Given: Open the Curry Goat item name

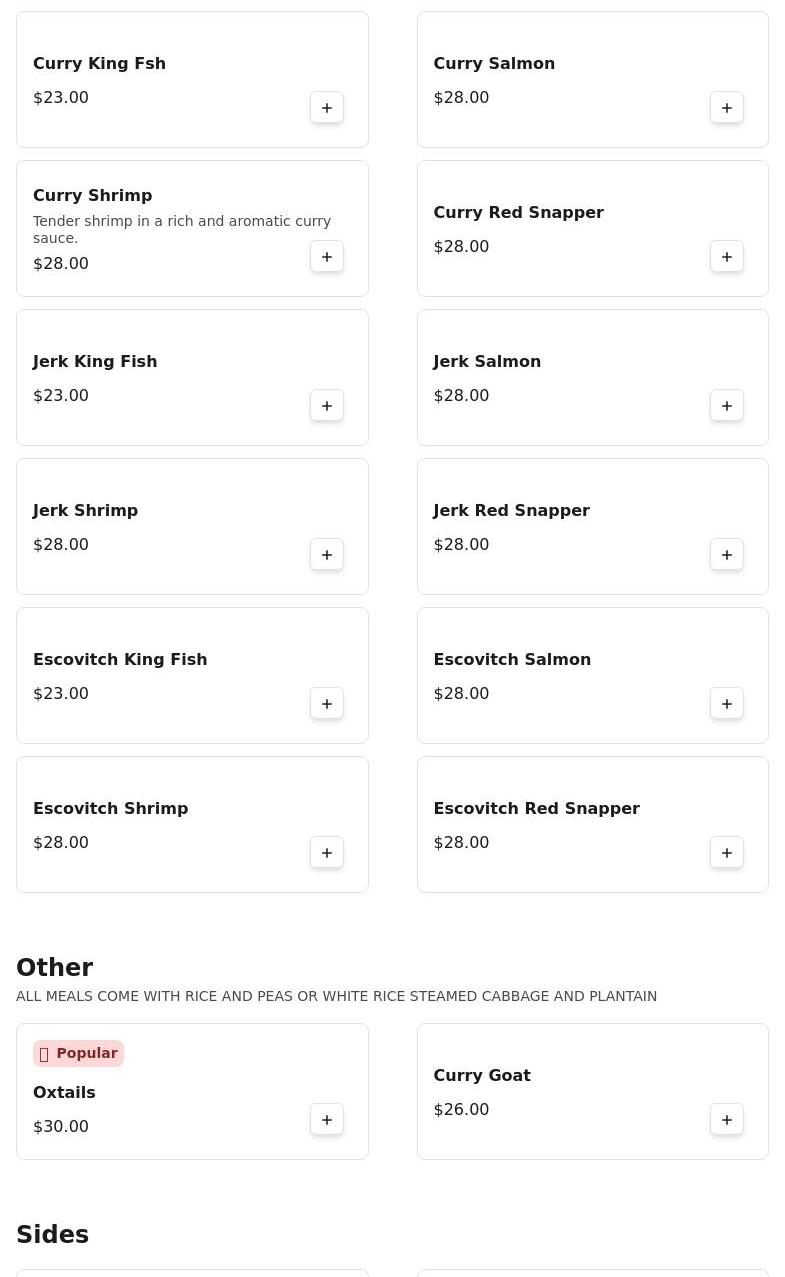Looking at the screenshot, I should click(481, 1075).
